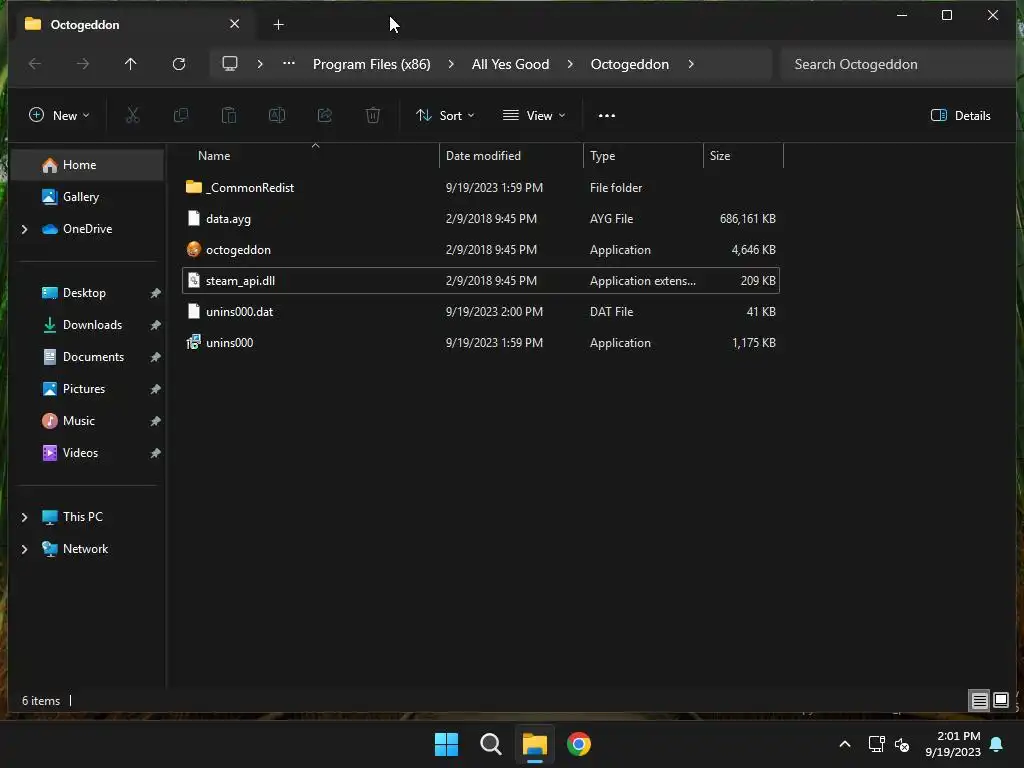Select Home in navigation pane
1024x768 pixels.
point(87,165)
